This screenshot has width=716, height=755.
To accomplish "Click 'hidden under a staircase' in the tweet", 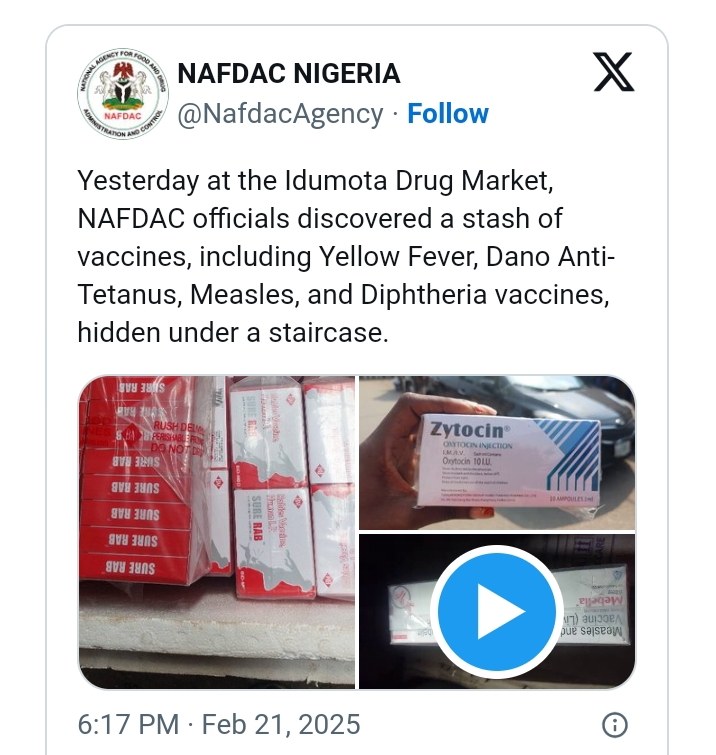I will (232, 333).
